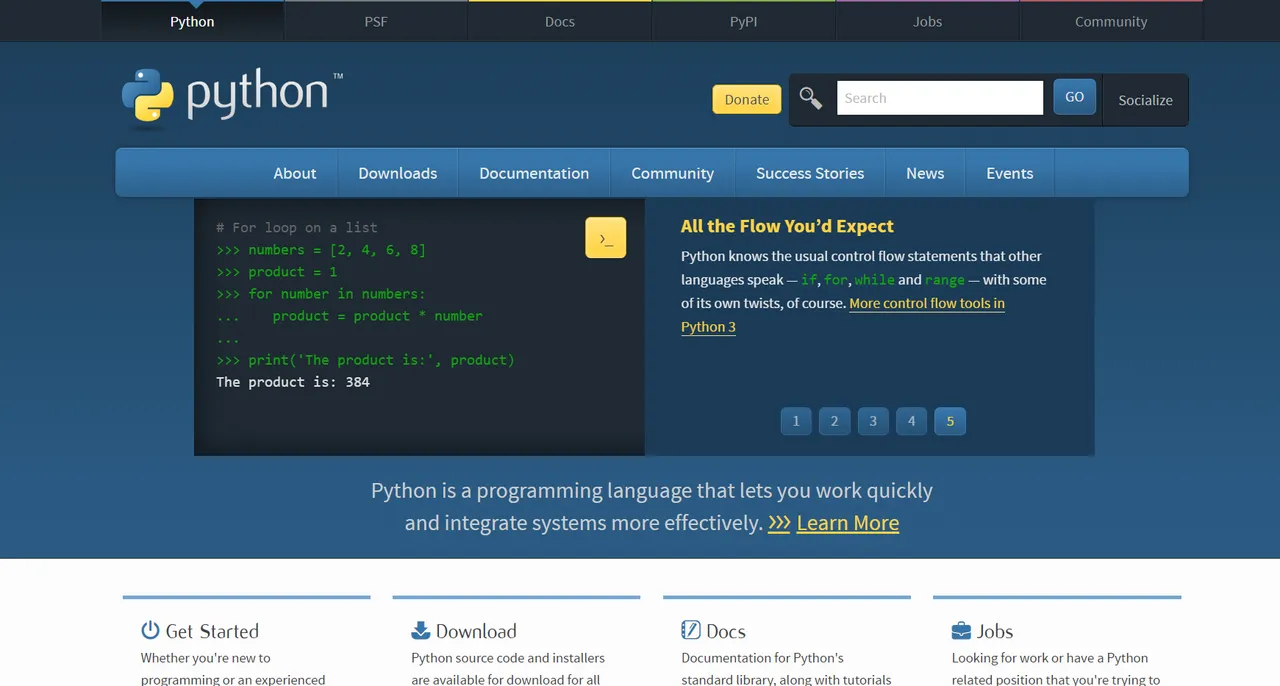Open the Documentation menu

coord(534,173)
